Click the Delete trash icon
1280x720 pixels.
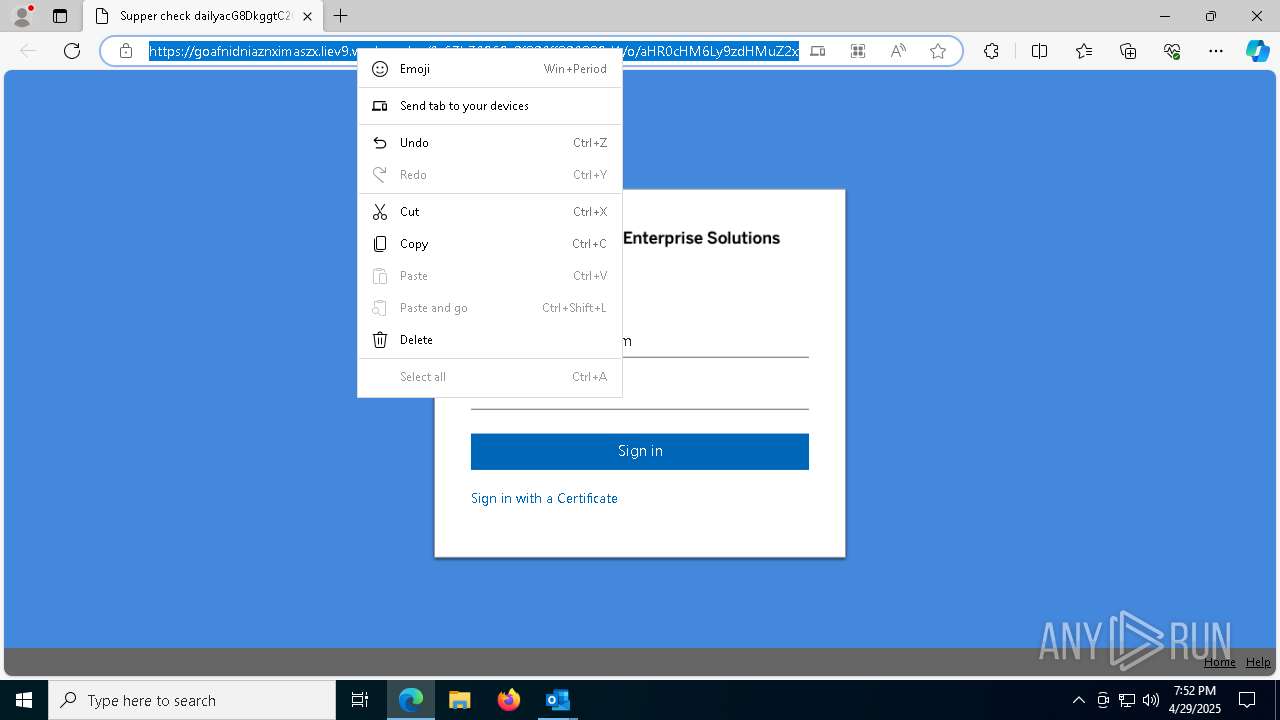[380, 340]
